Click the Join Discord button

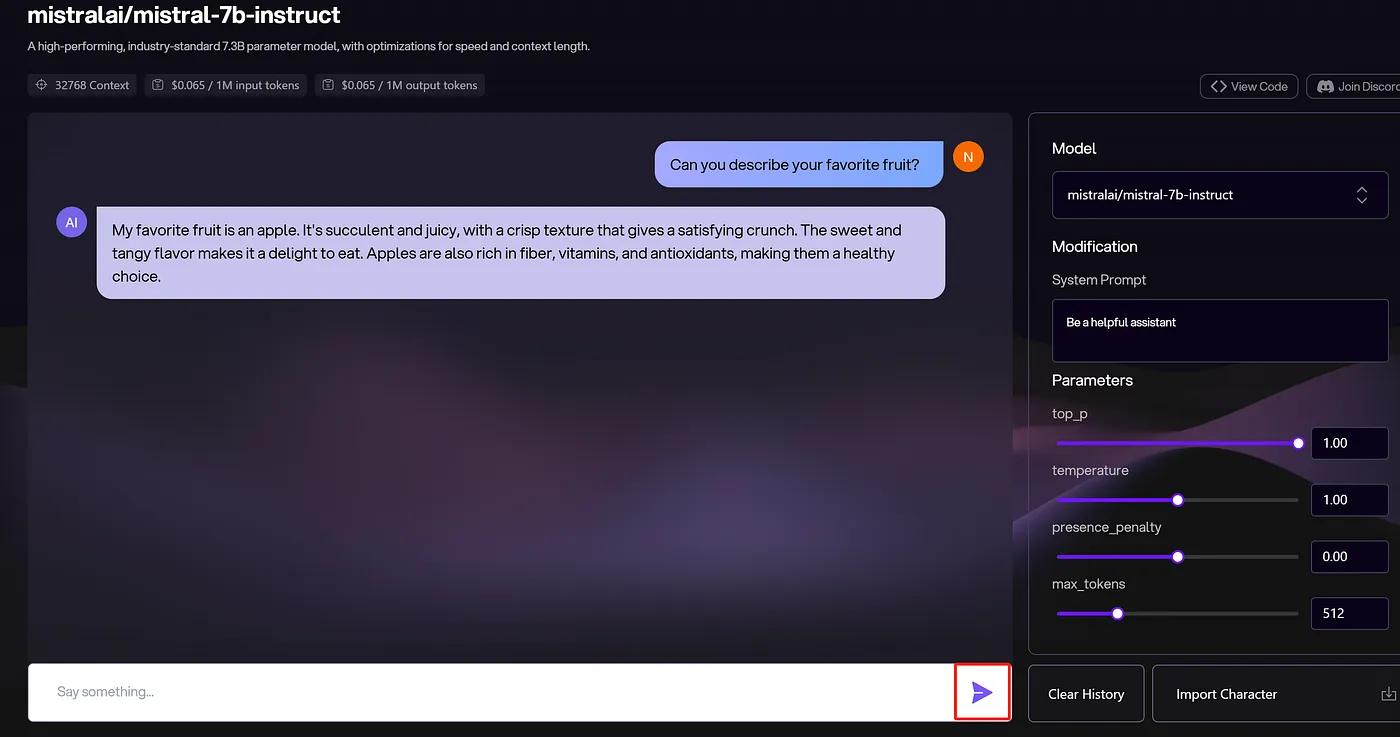(x=1353, y=86)
